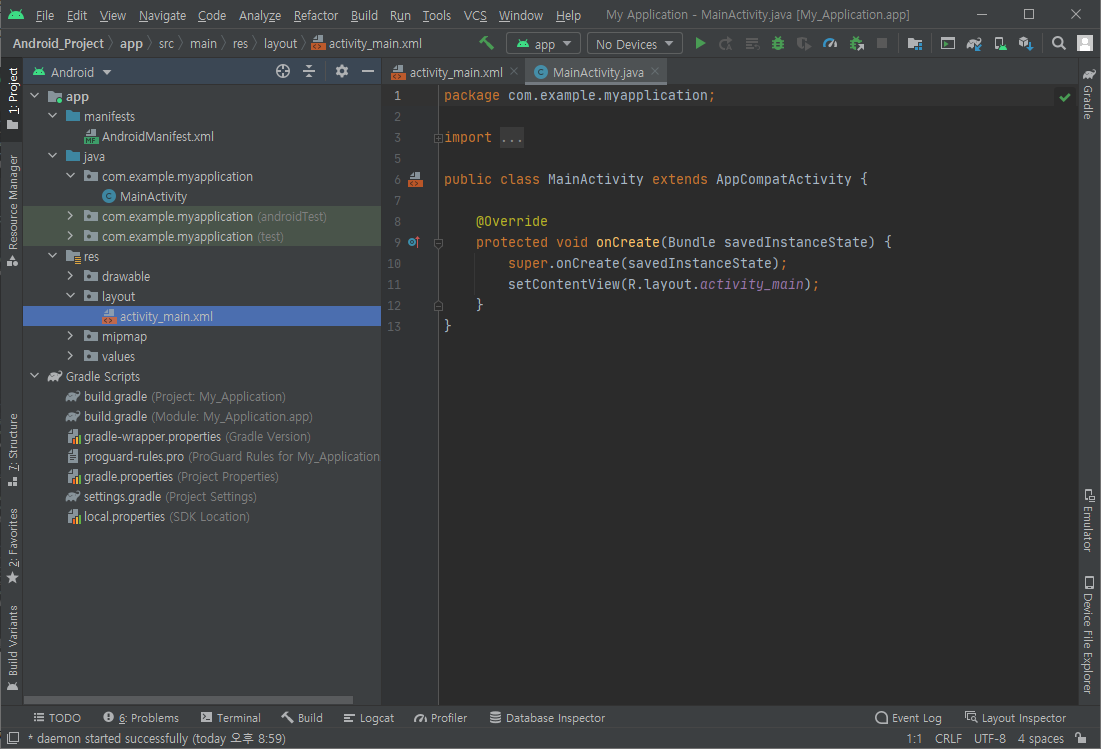Open the 6: Problems tool window
1101x749 pixels.
141,718
